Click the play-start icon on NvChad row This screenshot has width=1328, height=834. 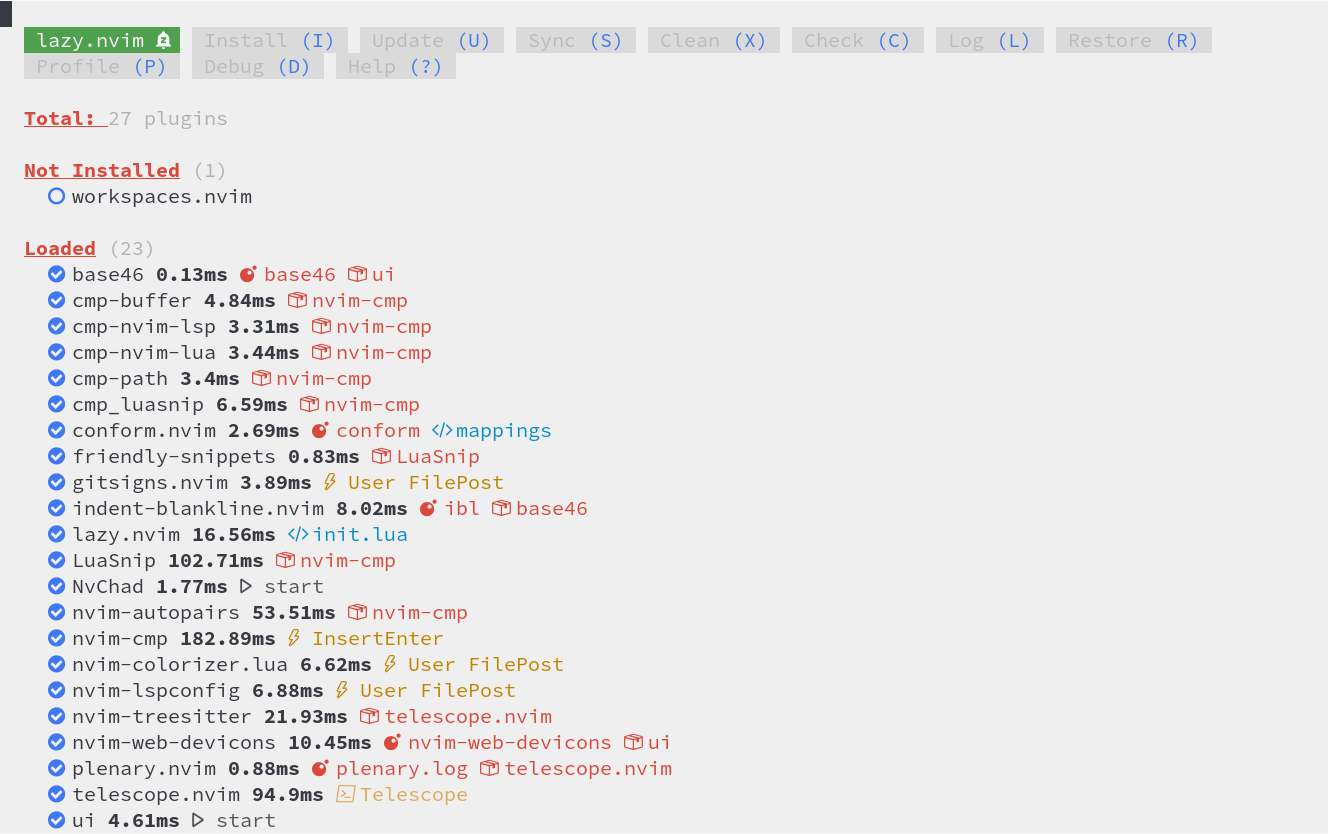pos(246,586)
